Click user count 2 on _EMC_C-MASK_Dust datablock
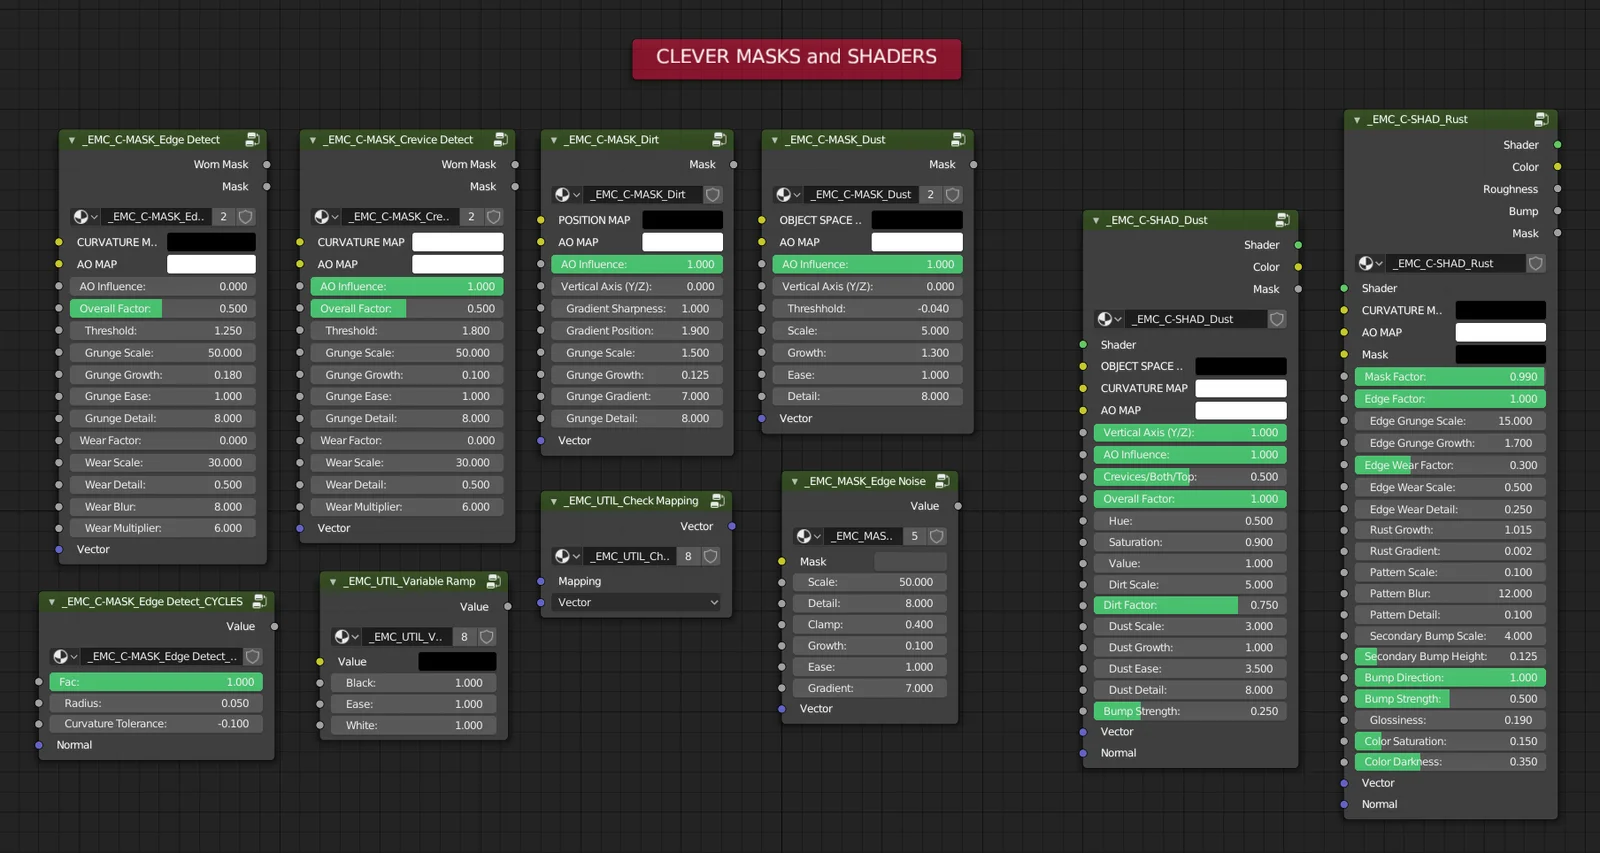The width and height of the screenshot is (1600, 853). [x=930, y=195]
